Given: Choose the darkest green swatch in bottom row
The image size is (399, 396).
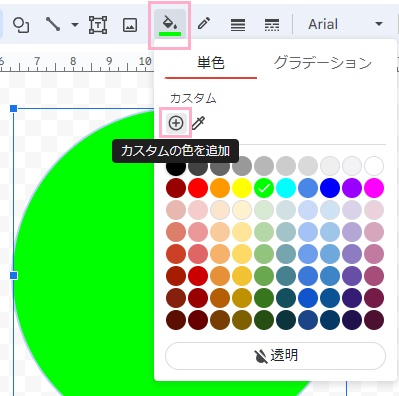Looking at the screenshot, I should tap(264, 320).
